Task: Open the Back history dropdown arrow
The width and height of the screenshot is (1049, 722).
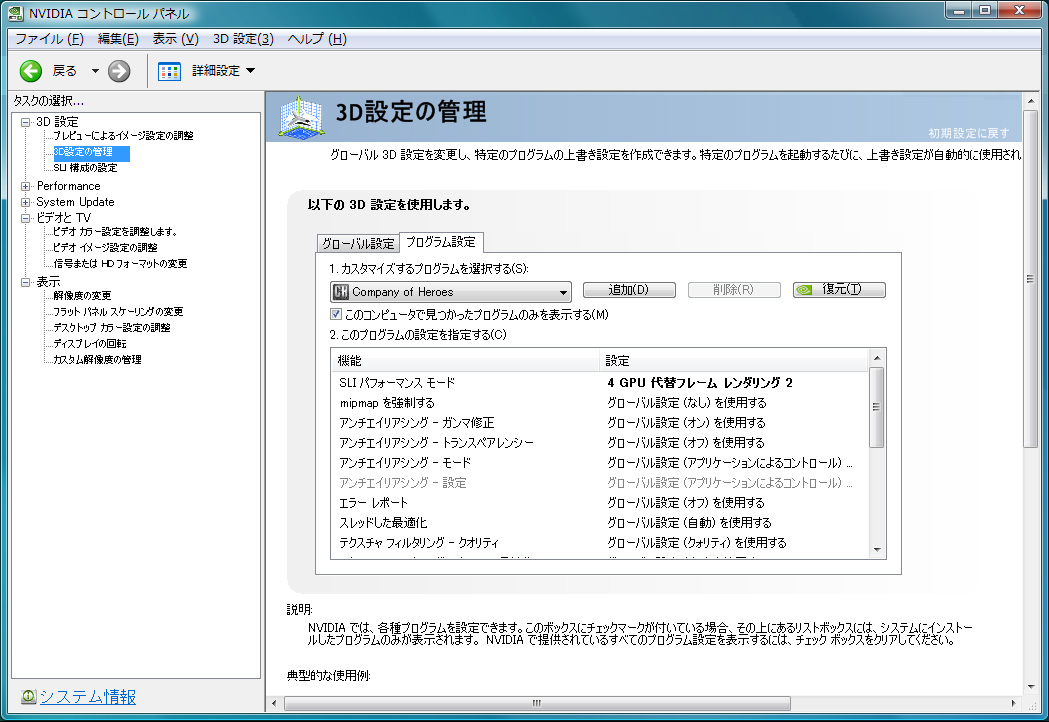Action: [95, 71]
